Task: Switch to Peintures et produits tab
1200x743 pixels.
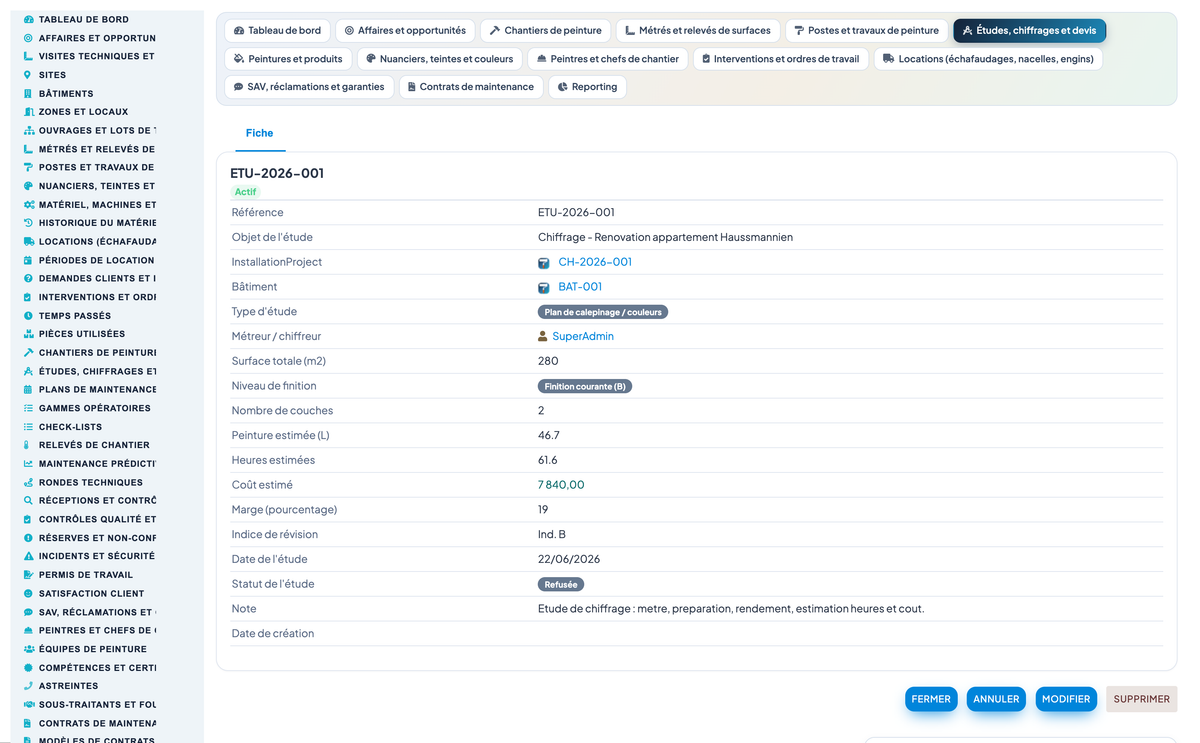Action: point(288,59)
